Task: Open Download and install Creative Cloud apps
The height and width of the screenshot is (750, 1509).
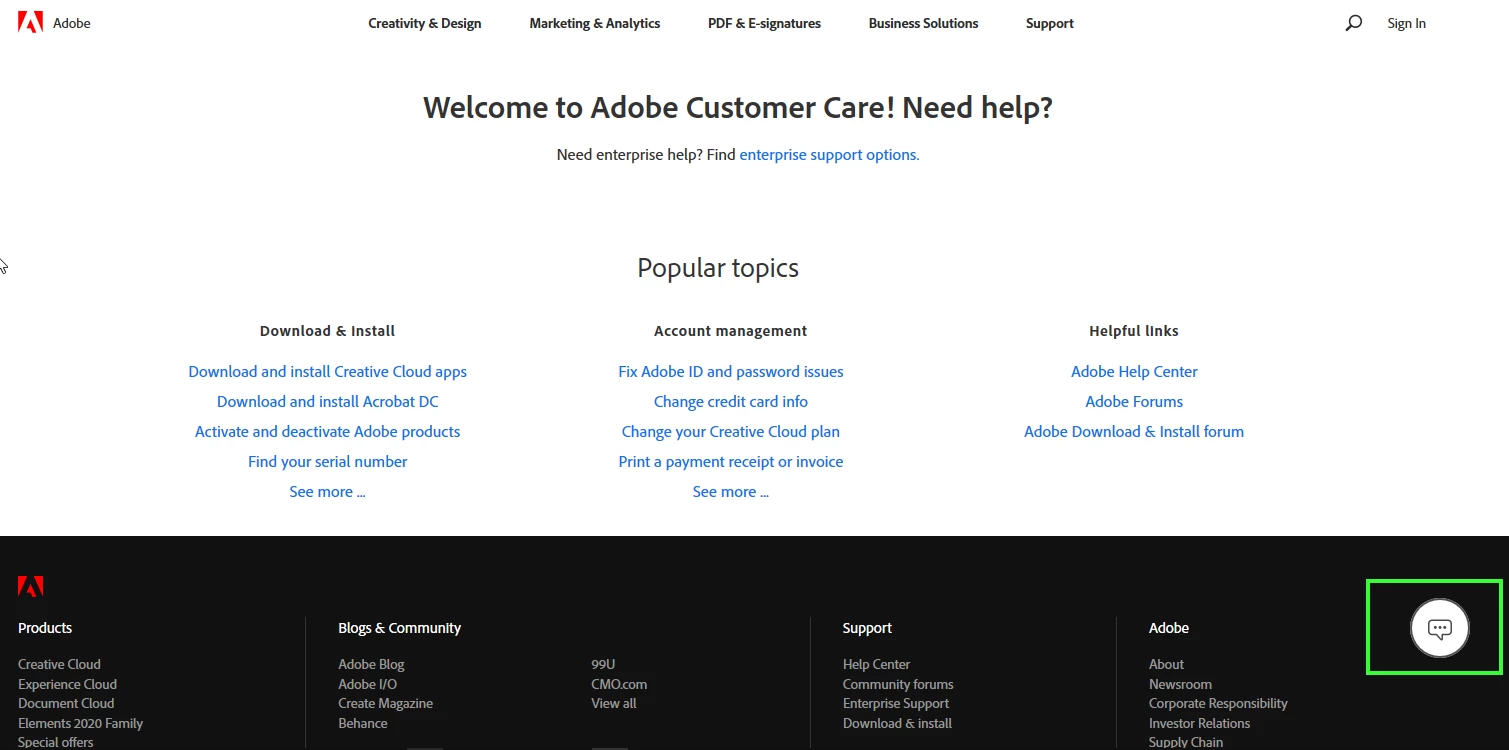Action: point(328,371)
